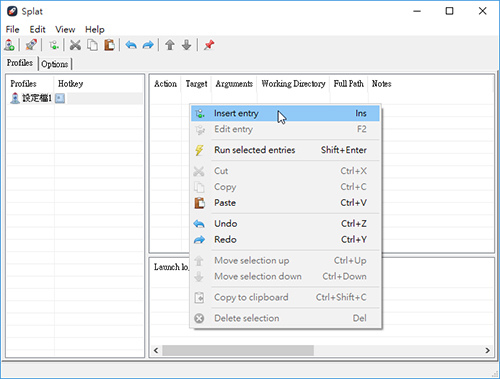Open the View menu
This screenshot has height=379, width=500.
coord(65,29)
